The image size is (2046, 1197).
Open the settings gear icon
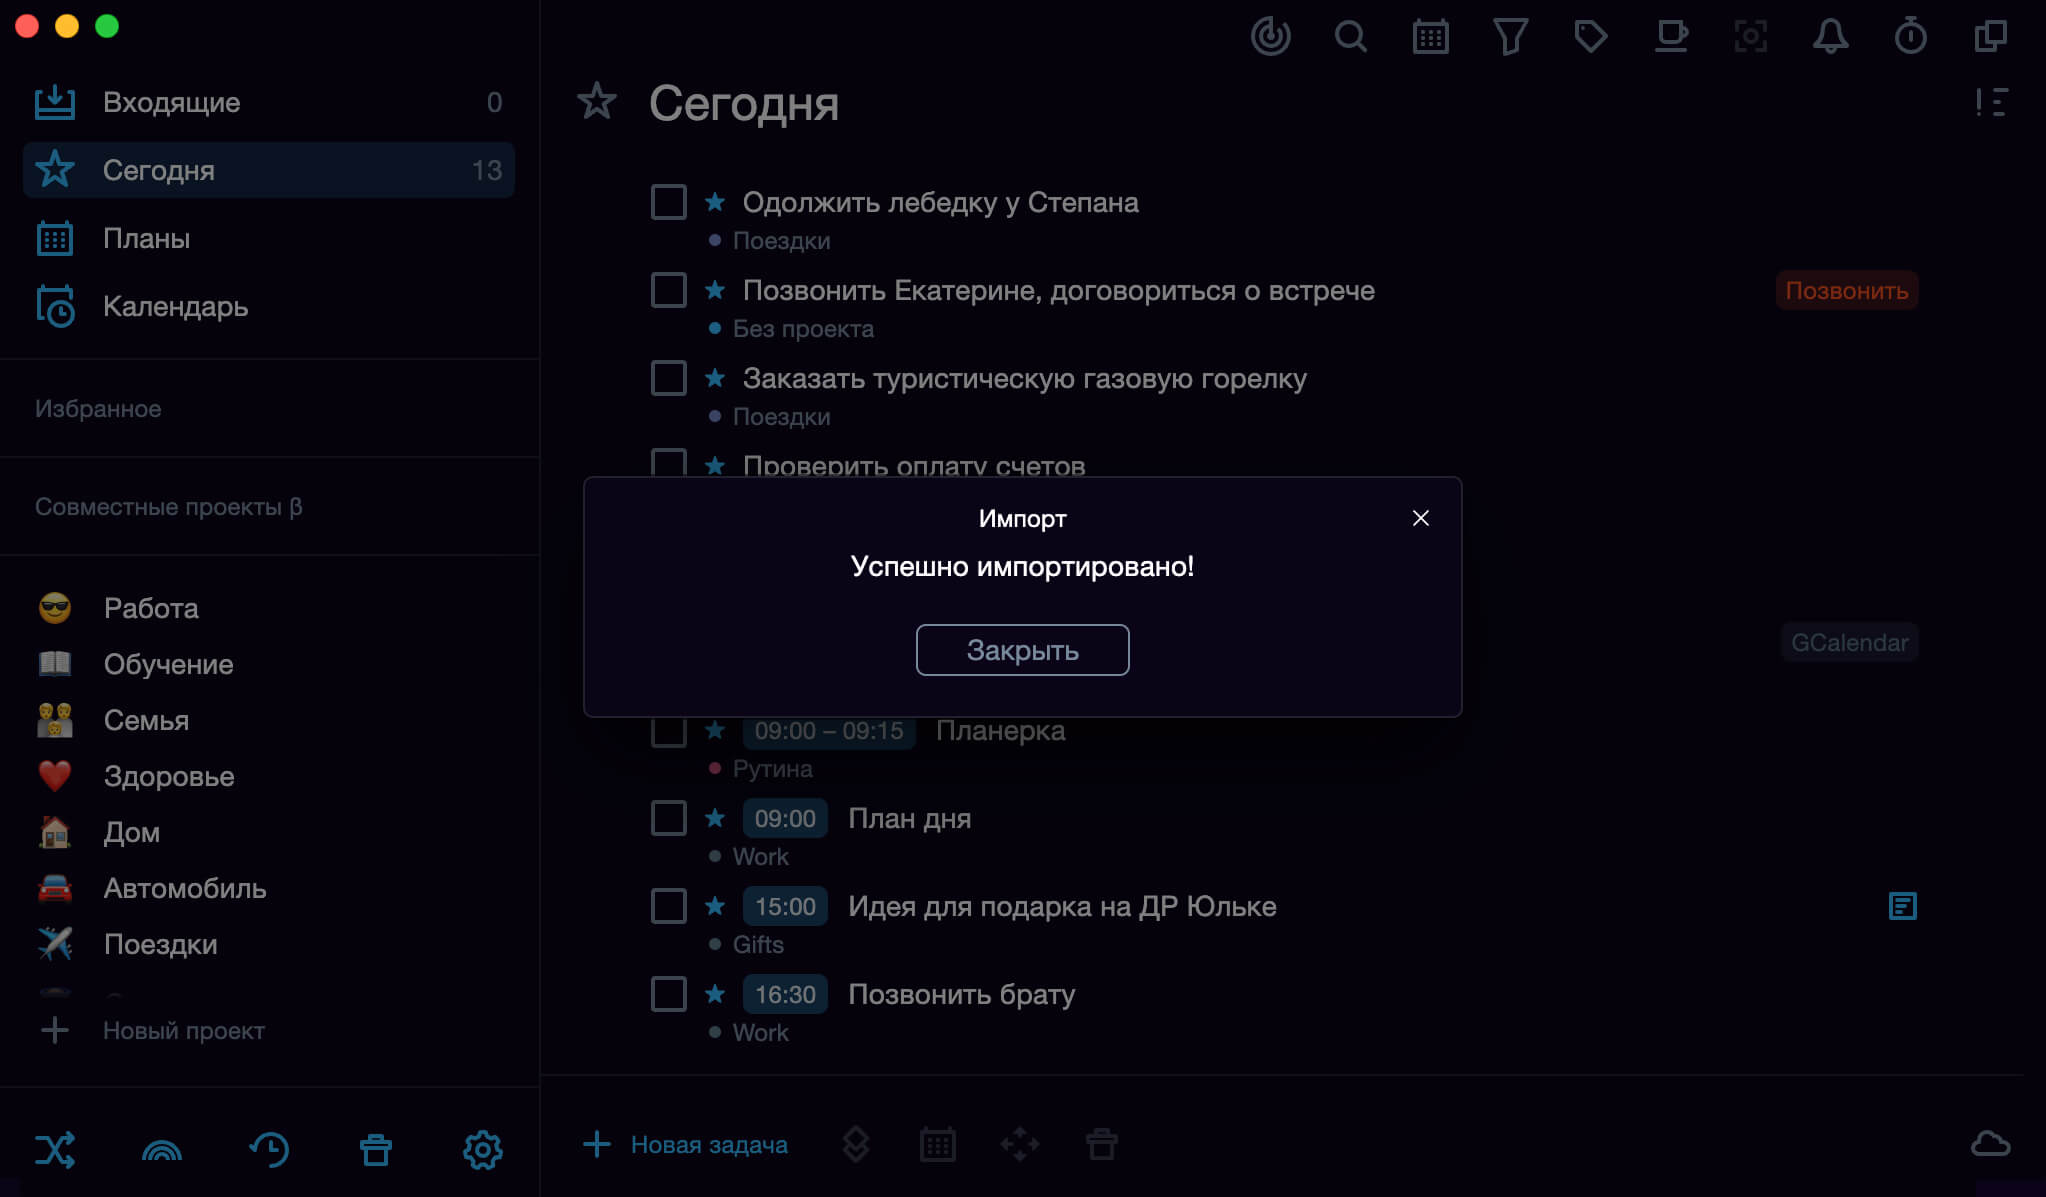[482, 1150]
